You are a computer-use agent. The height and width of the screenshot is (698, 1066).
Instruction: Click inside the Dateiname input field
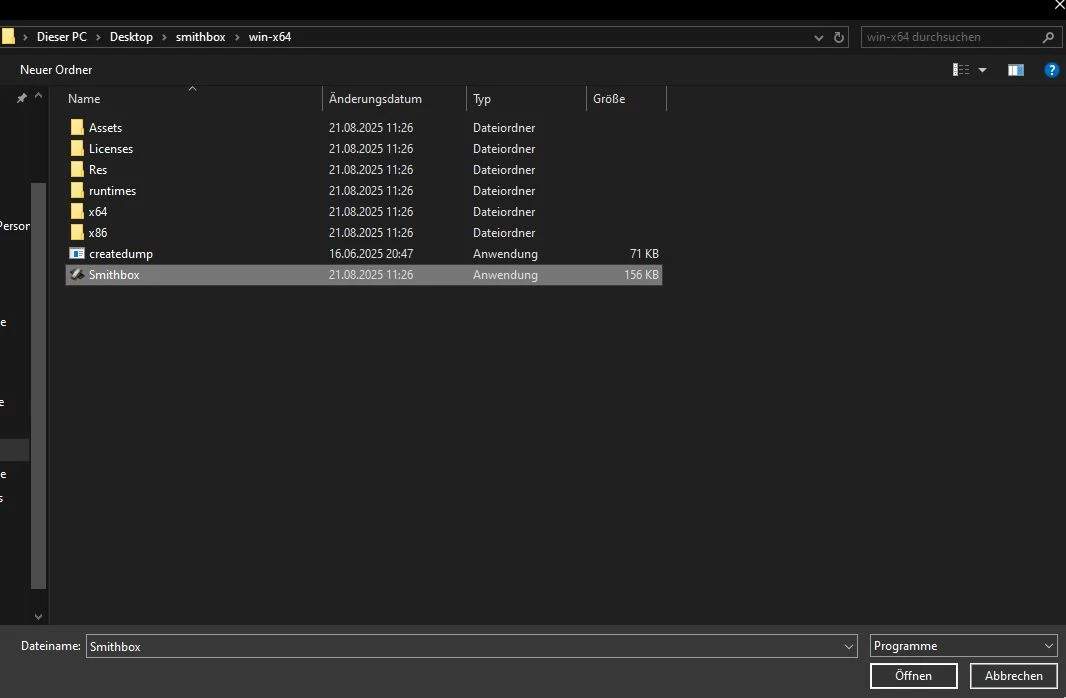400,646
